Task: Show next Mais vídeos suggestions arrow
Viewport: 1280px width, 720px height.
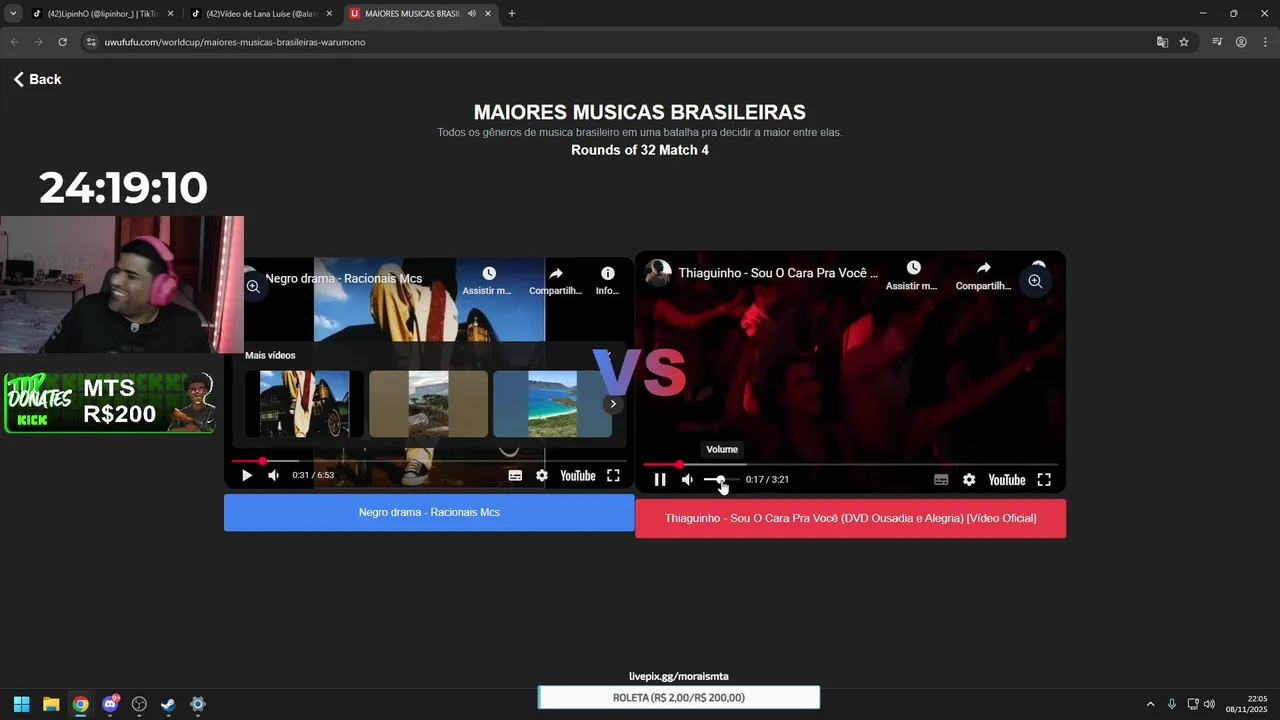Action: coord(613,404)
